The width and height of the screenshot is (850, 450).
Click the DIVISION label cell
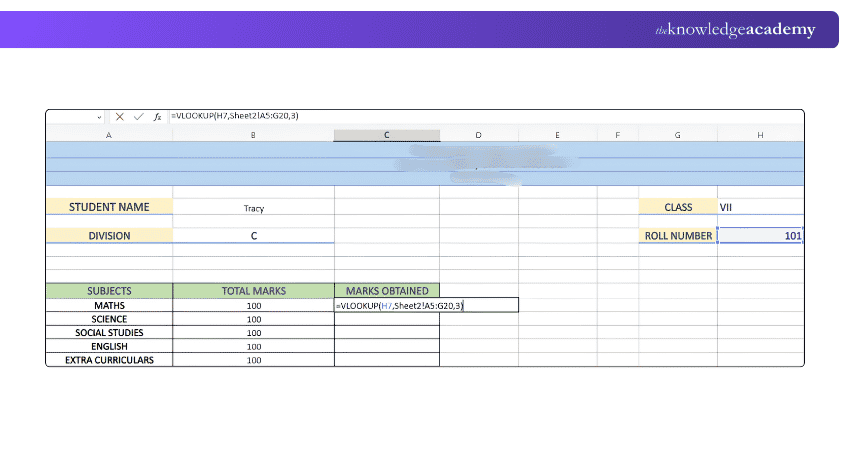(x=109, y=235)
